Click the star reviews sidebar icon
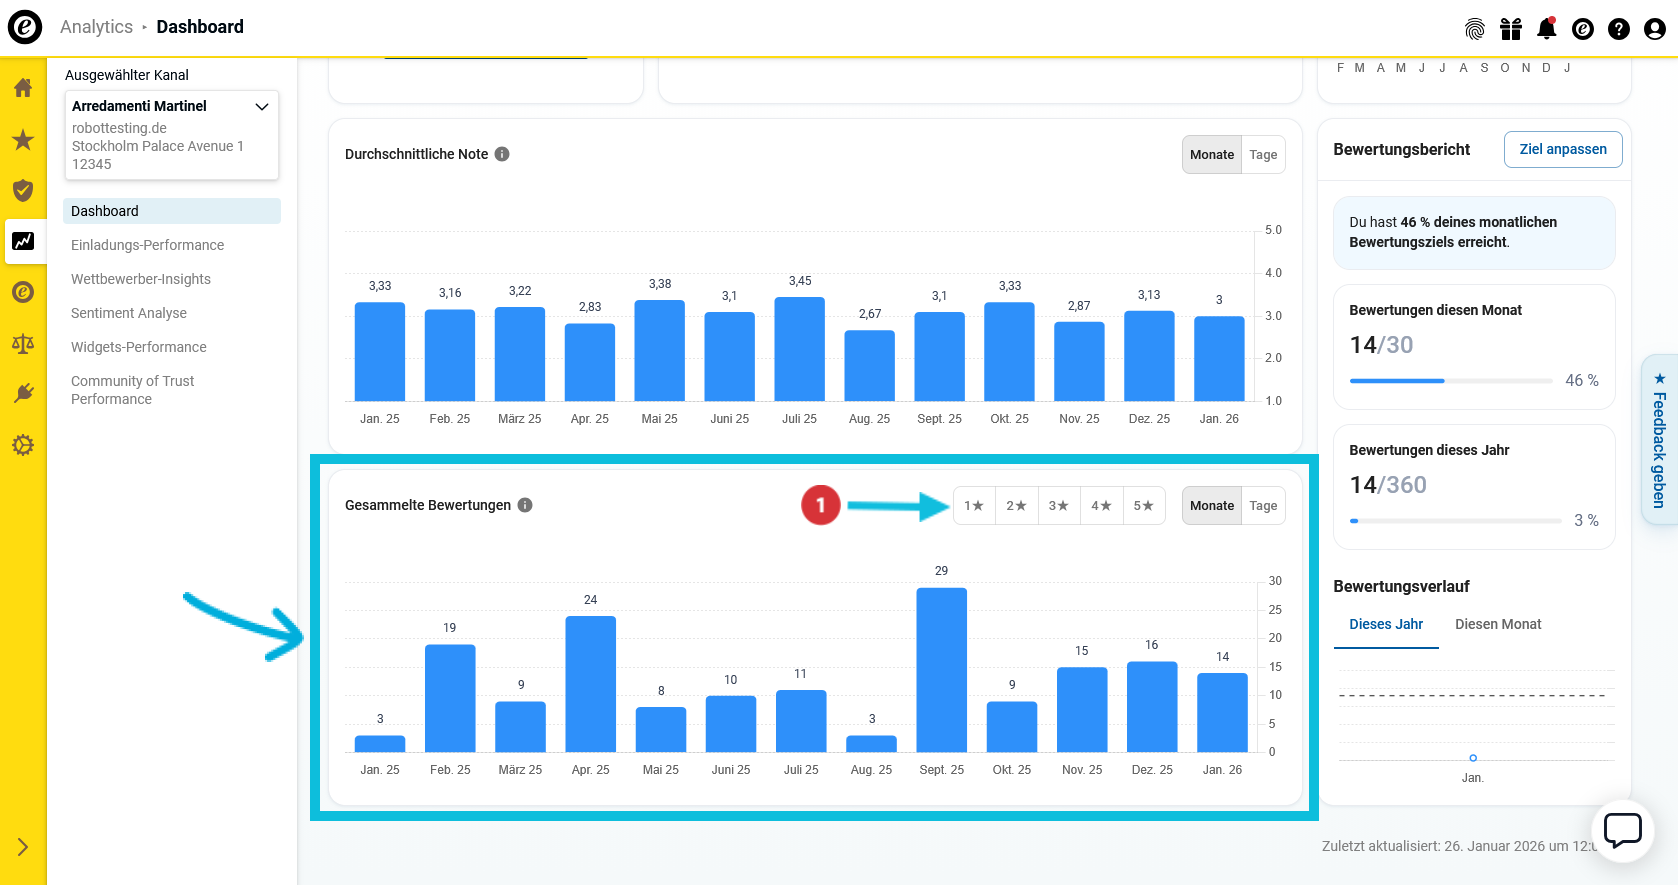1678x885 pixels. 23,140
